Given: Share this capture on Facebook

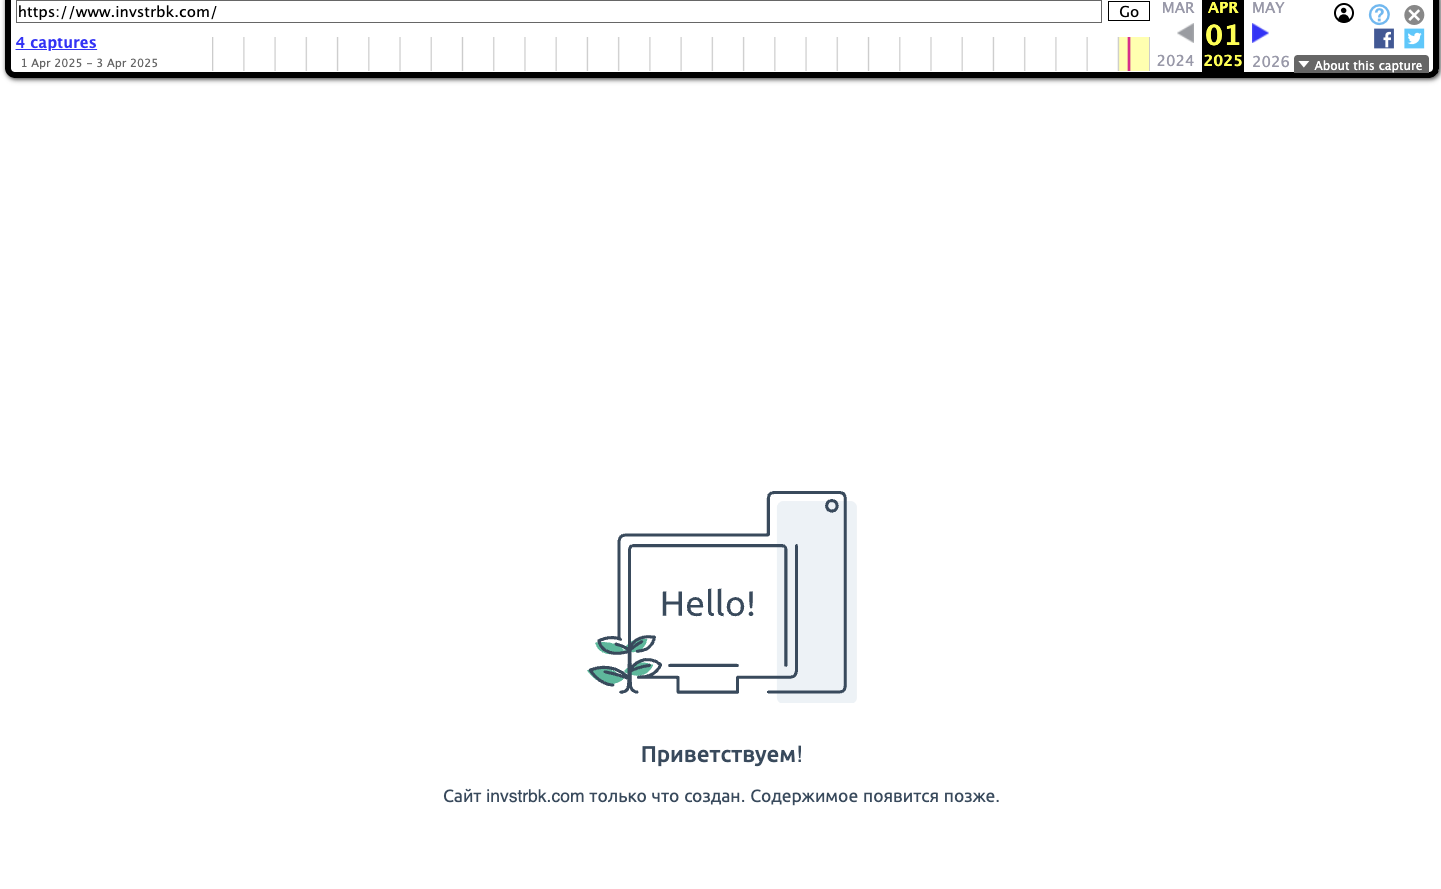Looking at the screenshot, I should 1383,39.
